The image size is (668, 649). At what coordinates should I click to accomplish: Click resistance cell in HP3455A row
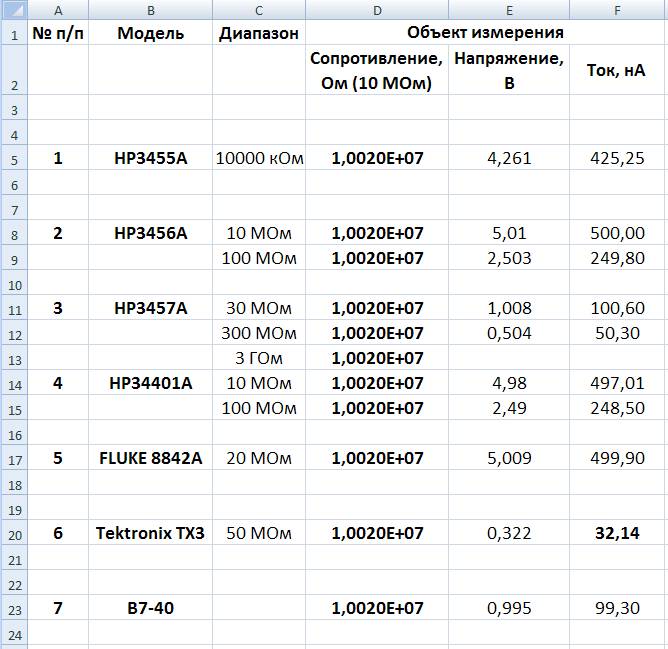(x=377, y=158)
